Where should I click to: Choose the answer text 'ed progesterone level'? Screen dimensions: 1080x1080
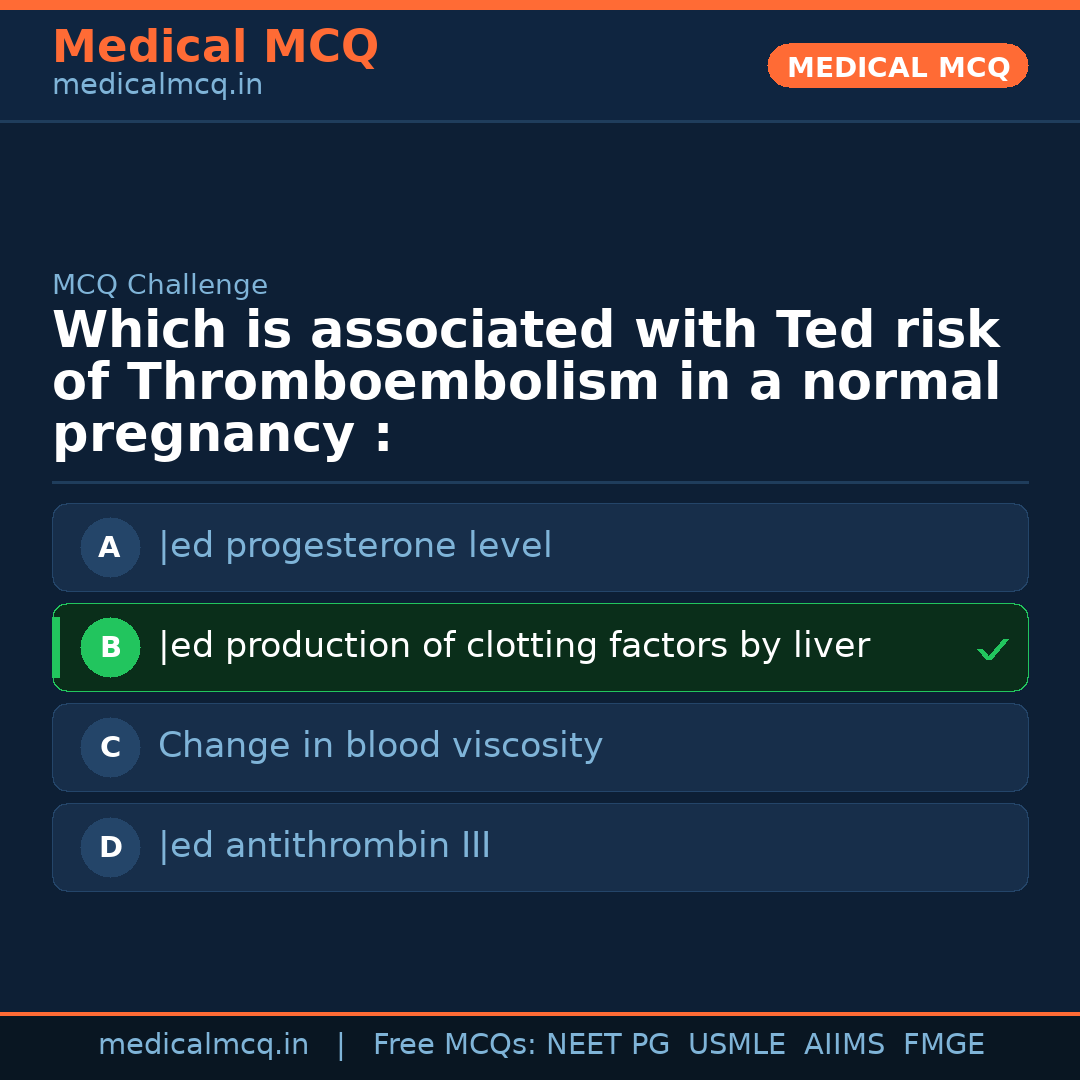click(355, 546)
